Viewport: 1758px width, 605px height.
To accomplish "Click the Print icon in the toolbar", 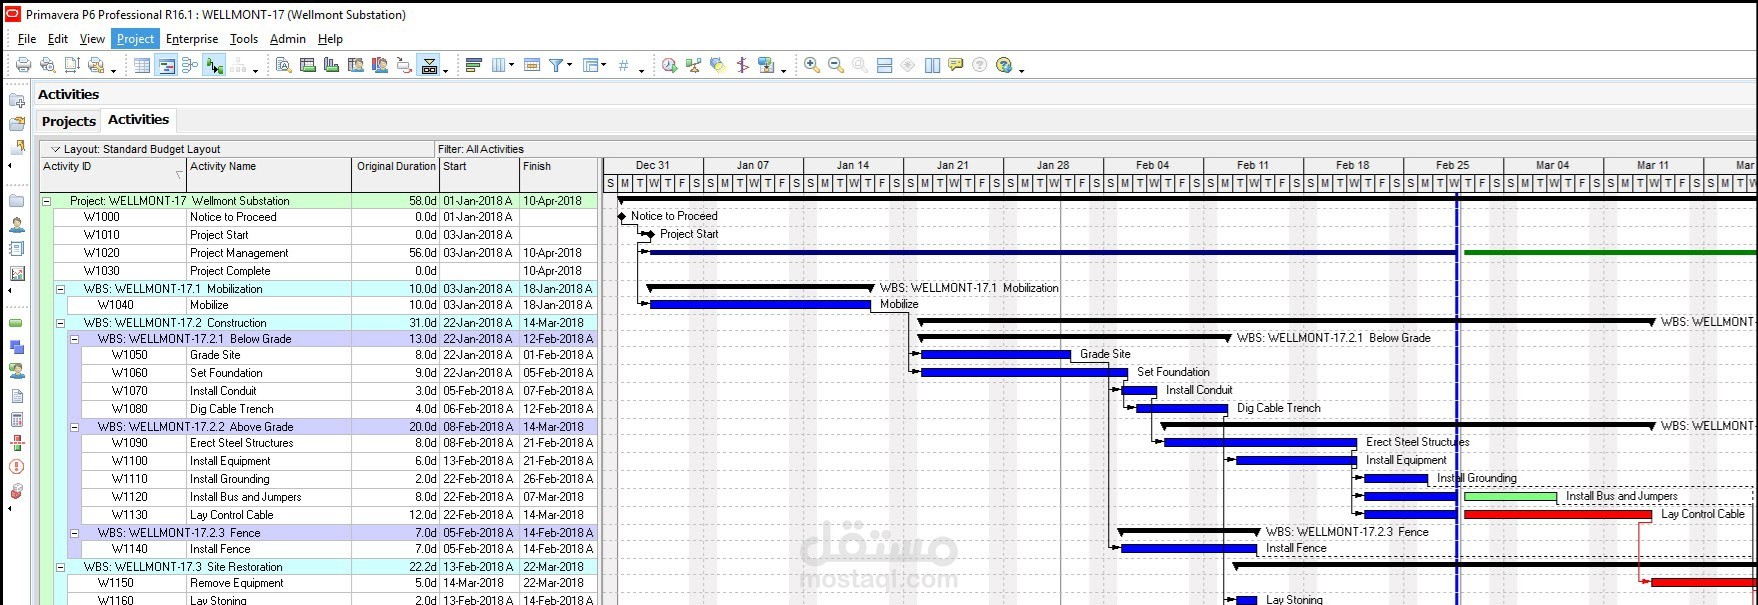I will [23, 65].
